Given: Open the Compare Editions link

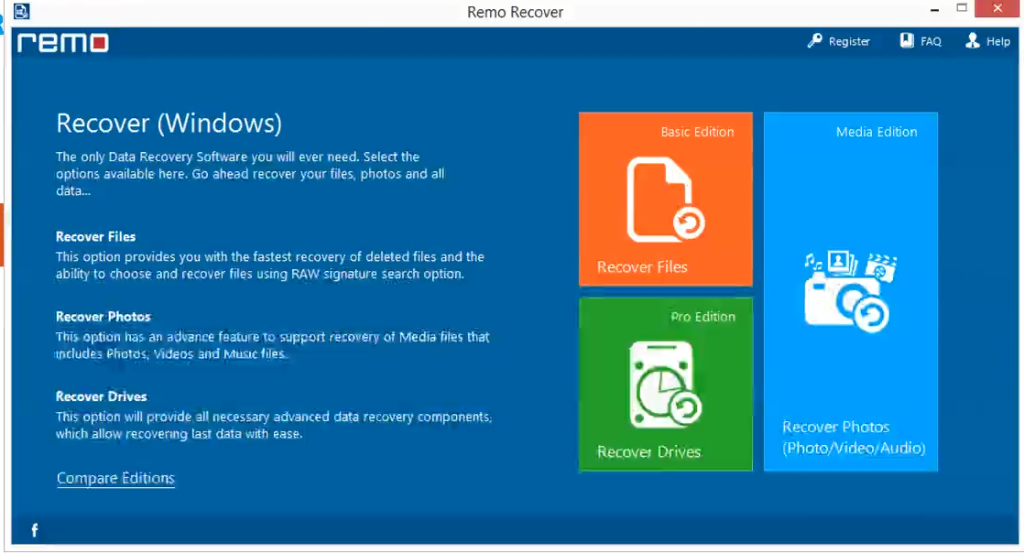Looking at the screenshot, I should (116, 478).
